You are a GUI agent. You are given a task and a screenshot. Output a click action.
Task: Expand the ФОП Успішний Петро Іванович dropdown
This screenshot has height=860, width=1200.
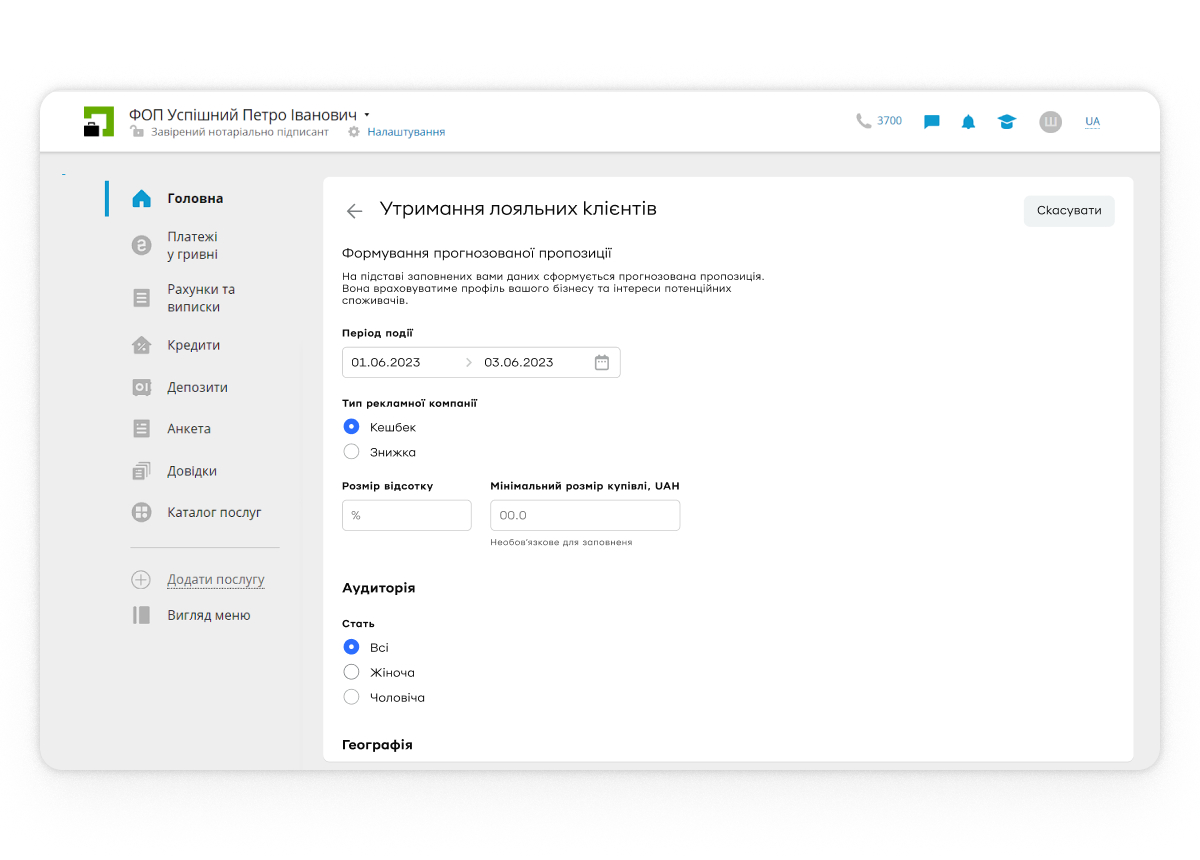367,115
